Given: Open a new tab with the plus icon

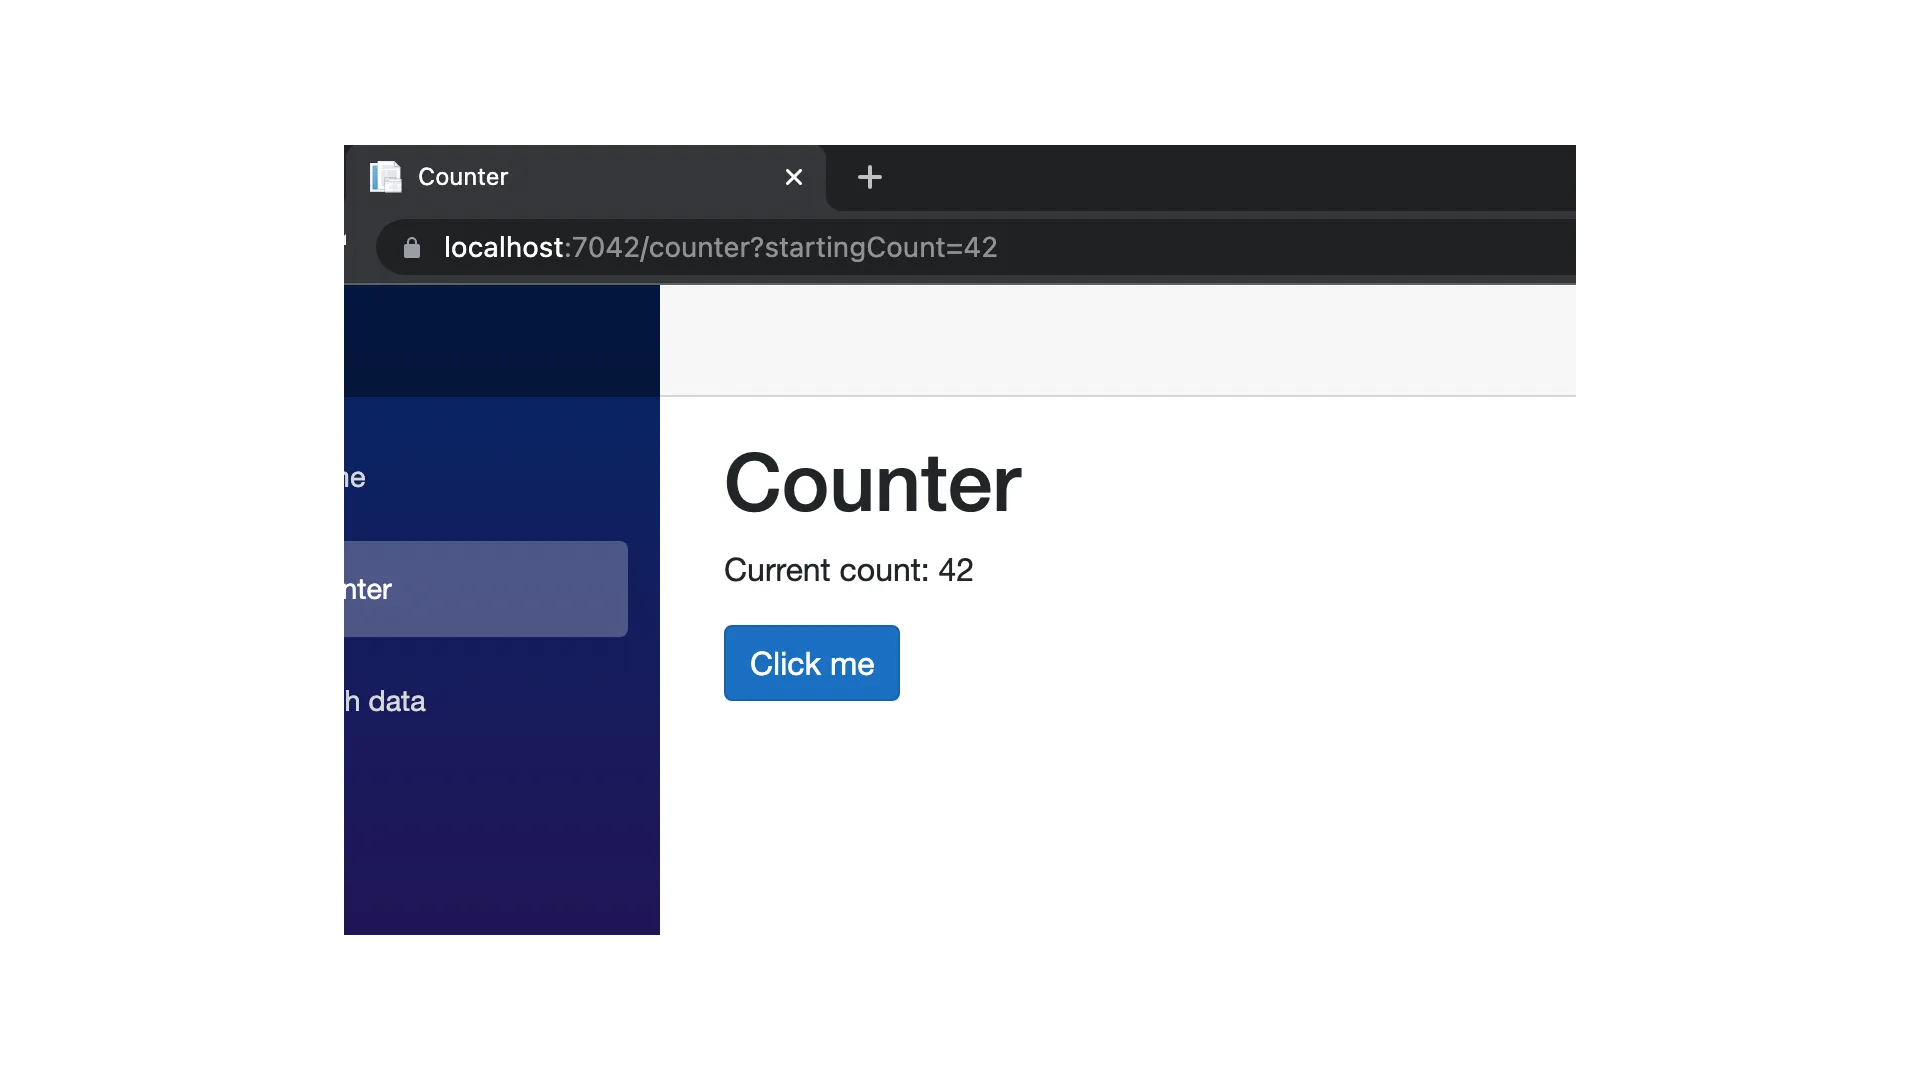Looking at the screenshot, I should pyautogui.click(x=869, y=177).
